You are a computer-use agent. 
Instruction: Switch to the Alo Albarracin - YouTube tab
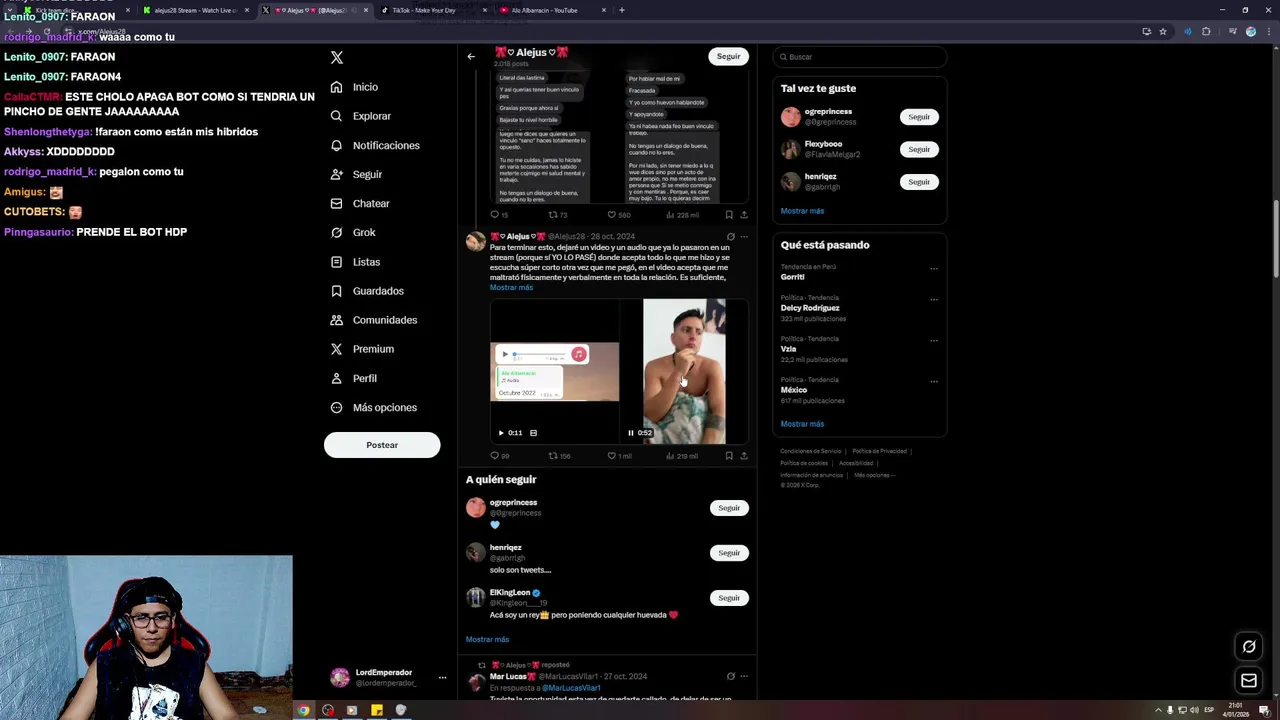550,10
